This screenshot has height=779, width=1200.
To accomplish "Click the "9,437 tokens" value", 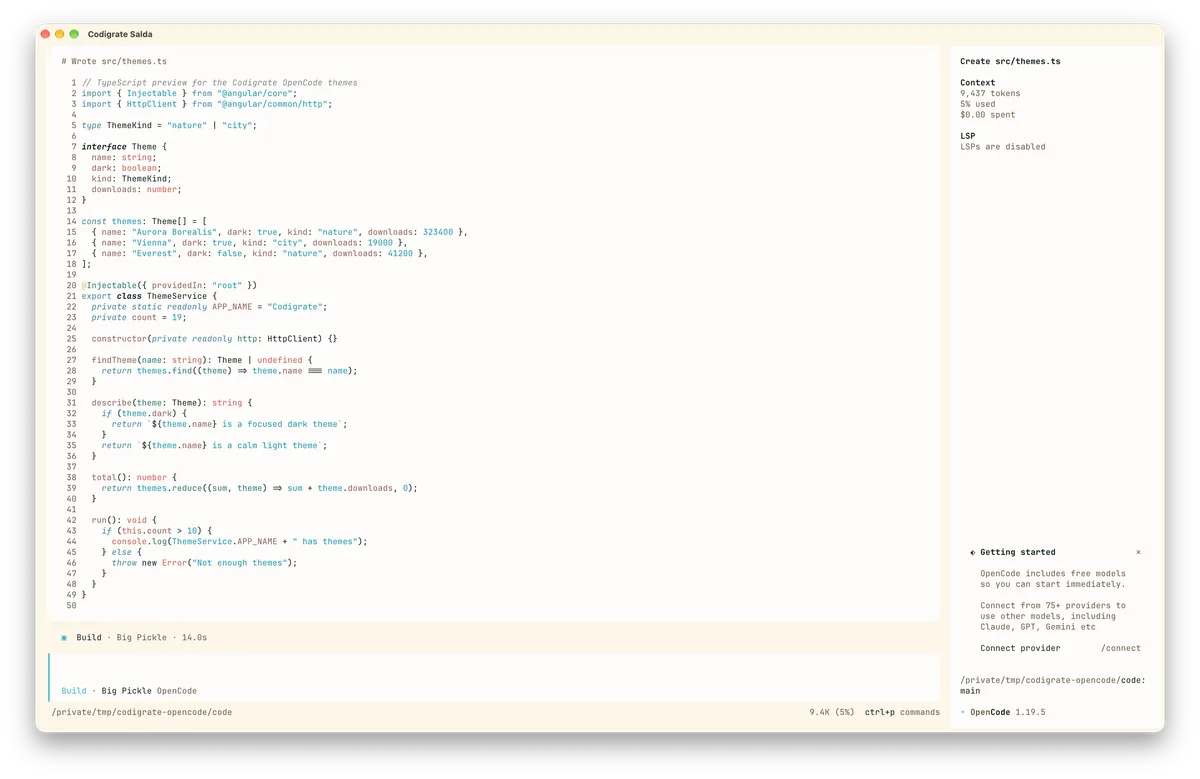I will click(990, 93).
